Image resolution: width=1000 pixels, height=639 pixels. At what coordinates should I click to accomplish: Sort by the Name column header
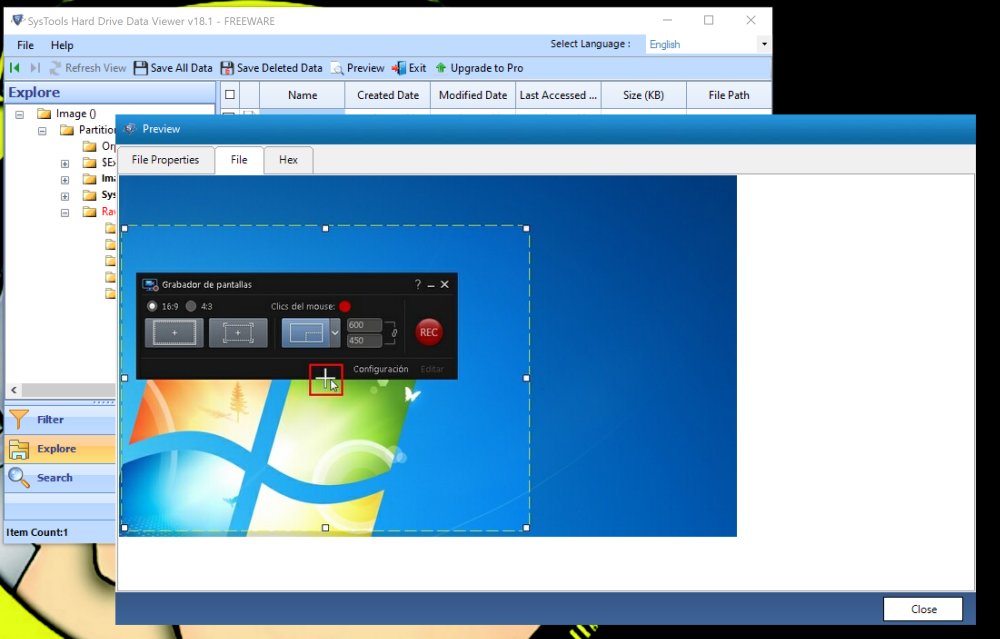(x=302, y=95)
